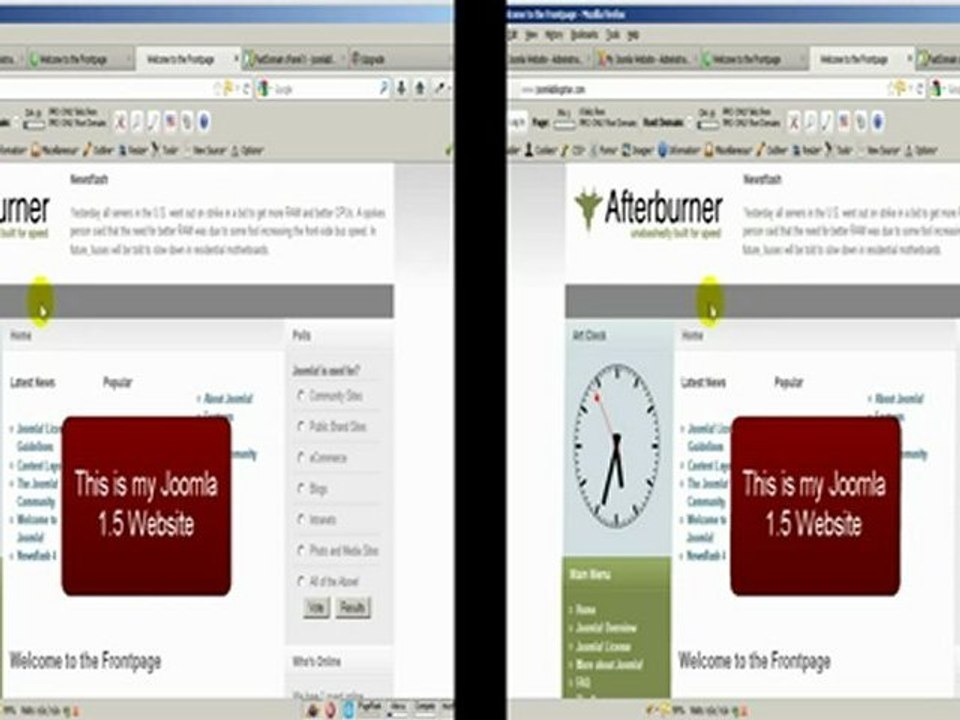Select the Blogs poll option
Viewport: 960px width, 720px height.
(301, 488)
